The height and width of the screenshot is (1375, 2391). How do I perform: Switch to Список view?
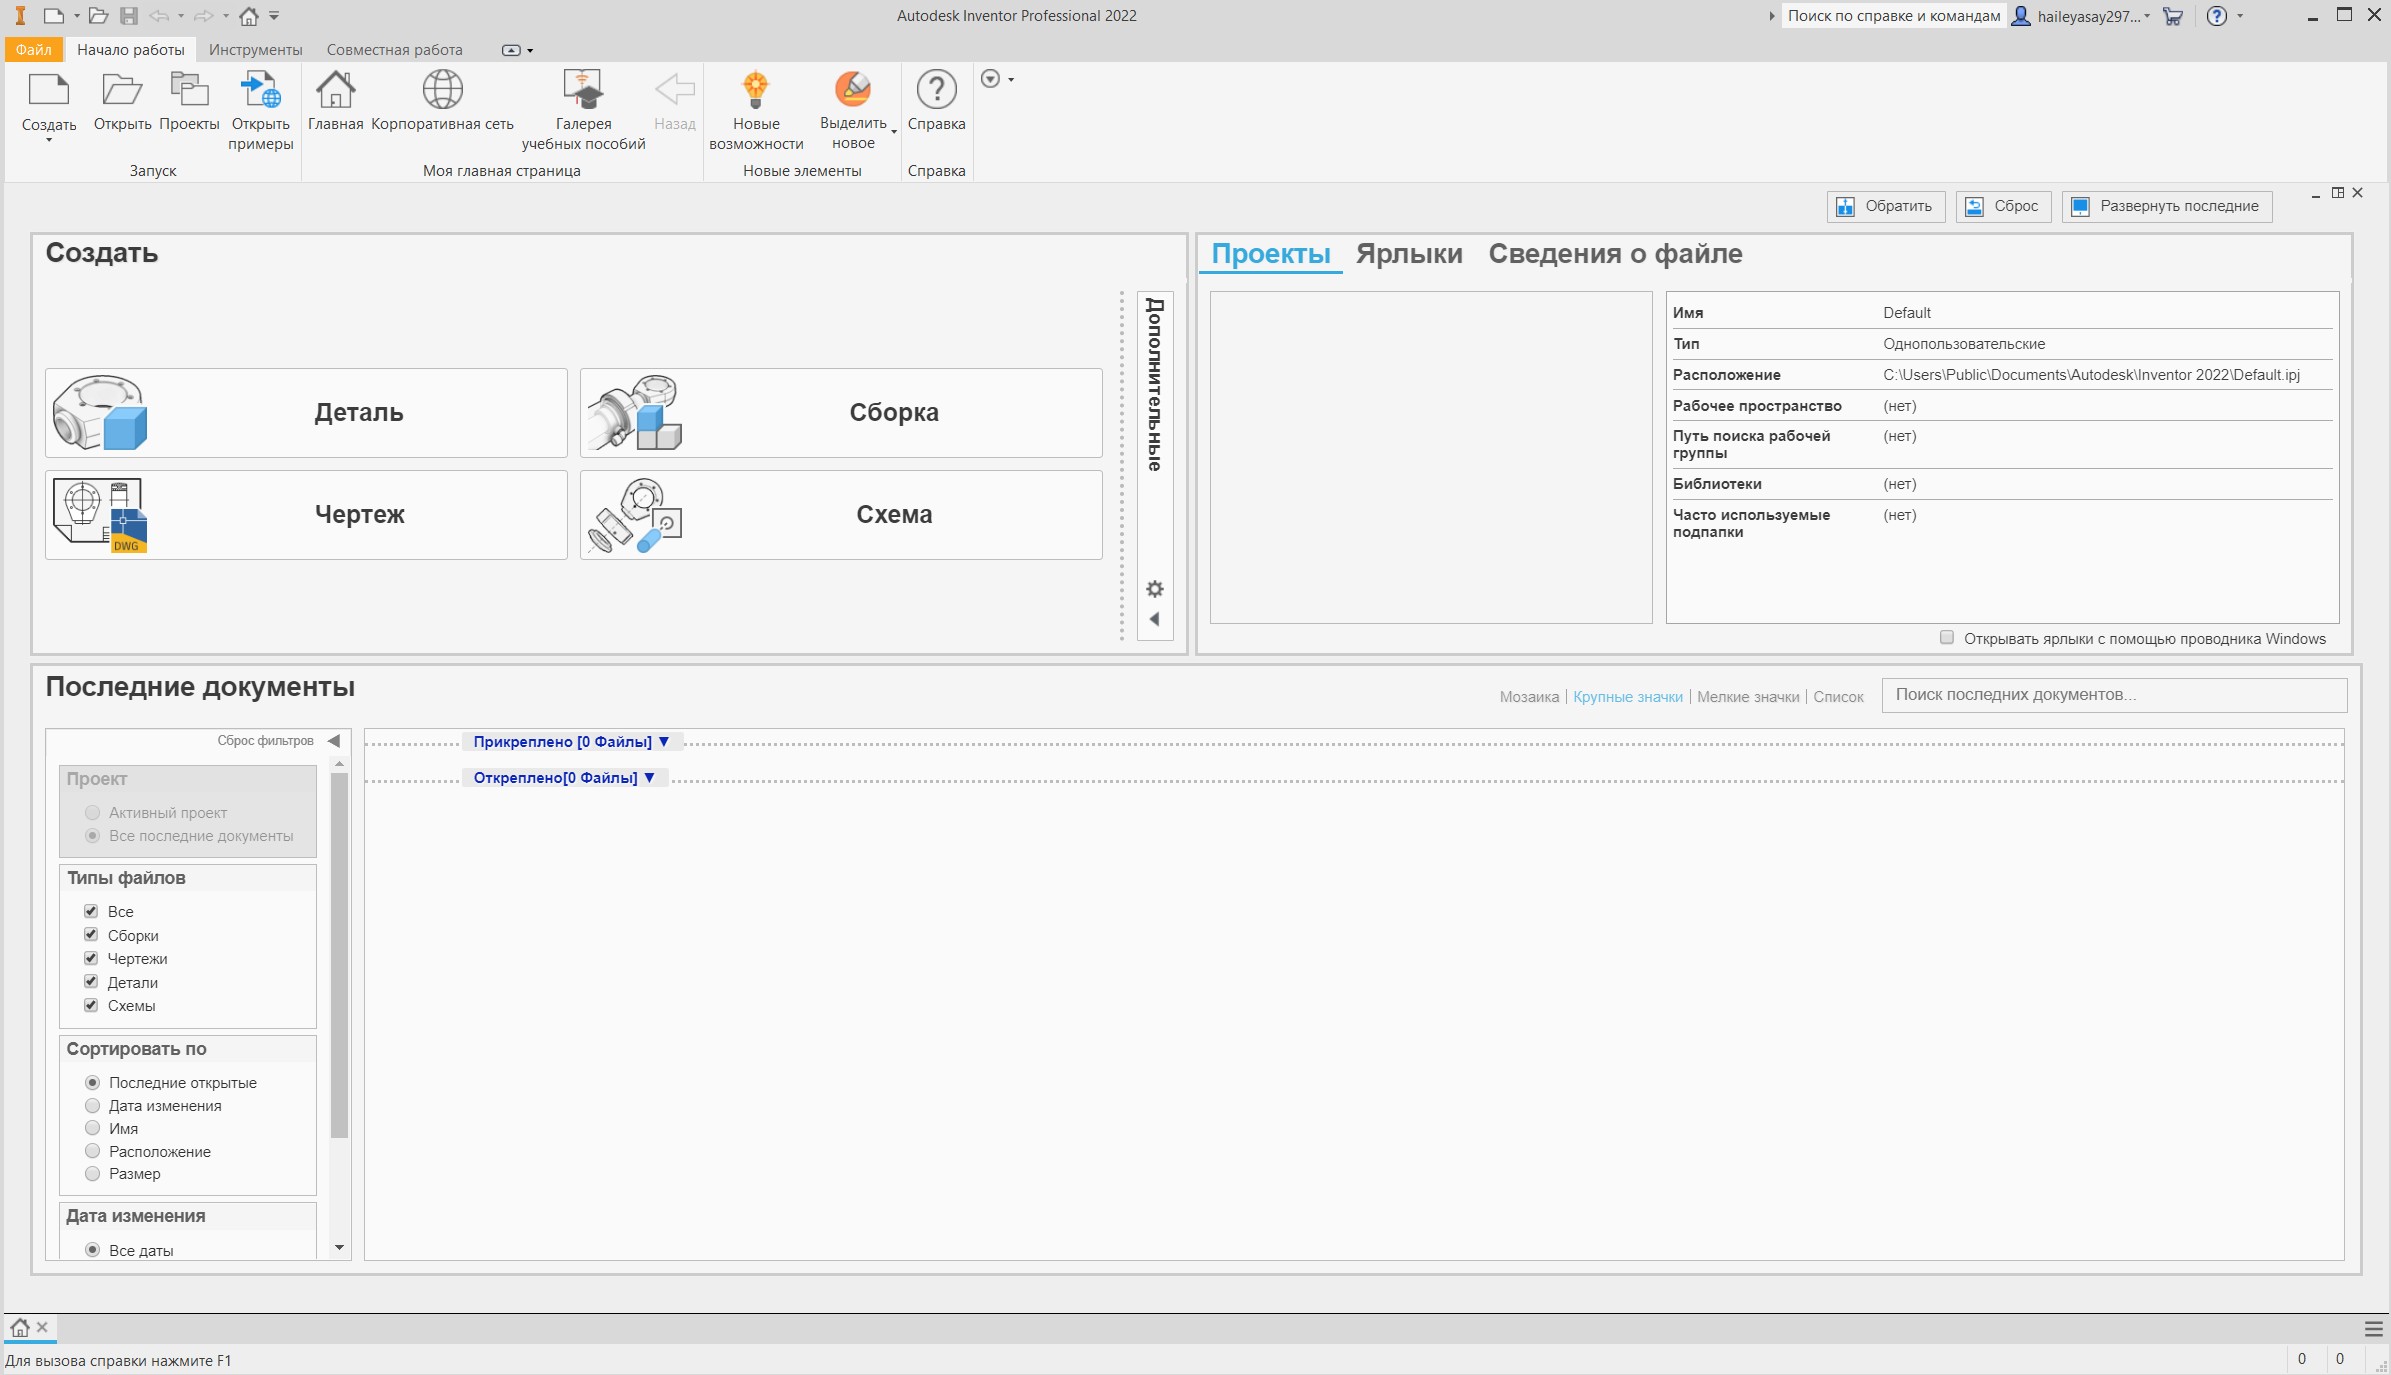(x=1839, y=697)
